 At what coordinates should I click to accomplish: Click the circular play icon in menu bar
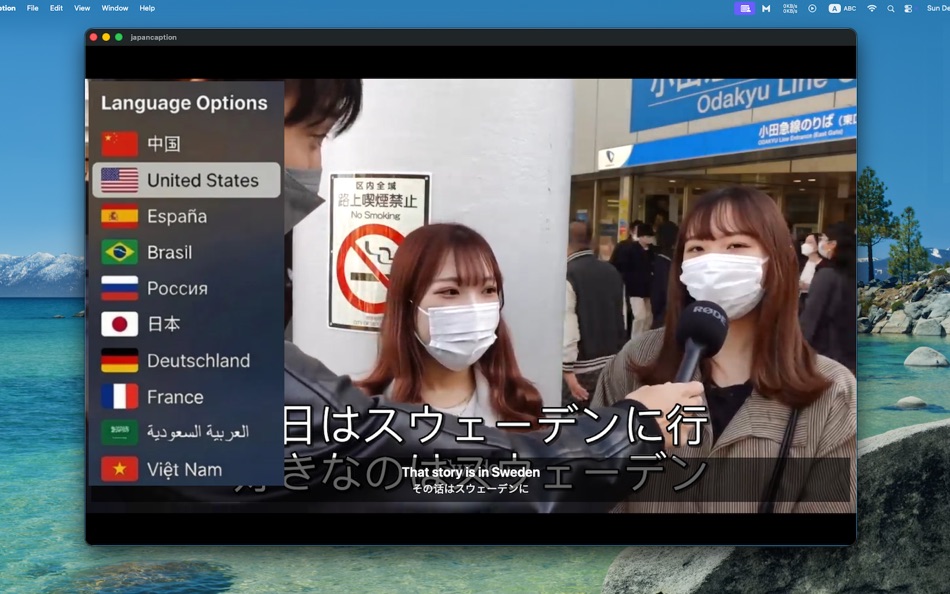(812, 8)
